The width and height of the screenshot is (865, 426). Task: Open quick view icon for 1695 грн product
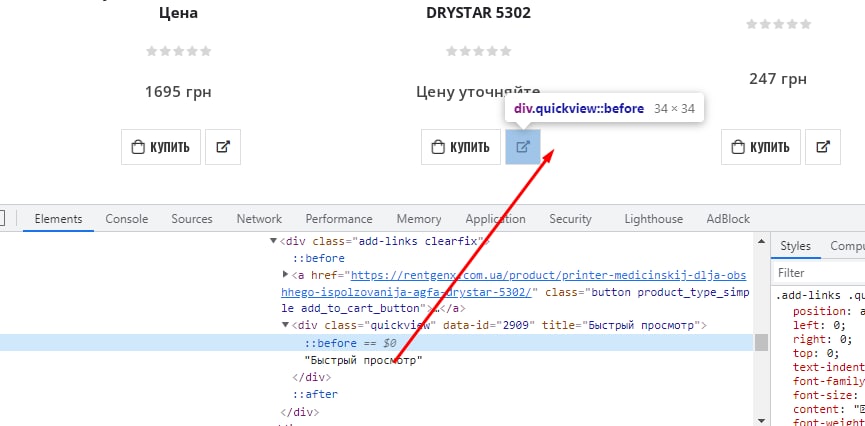pos(223,147)
